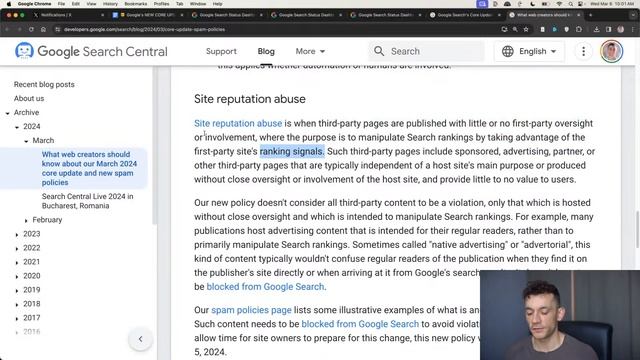Open the Support header tab
This screenshot has width=640, height=360.
pos(221,51)
